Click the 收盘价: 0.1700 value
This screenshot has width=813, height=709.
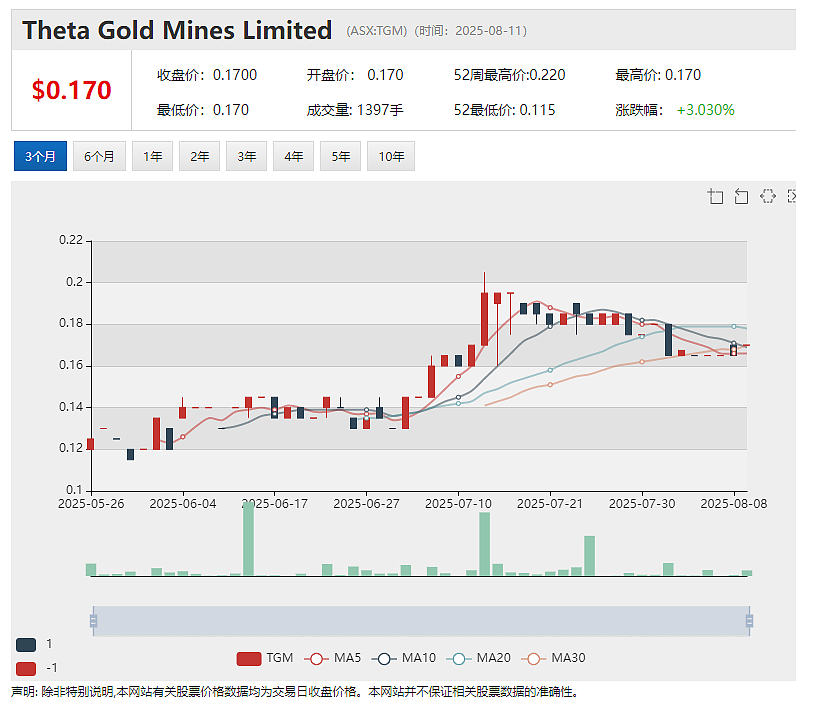tap(207, 75)
